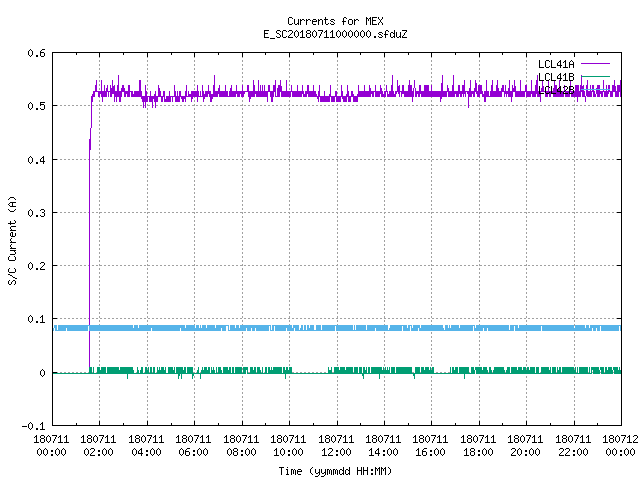Screen dimensions: 640x480
Task: Click the 0.5 y-axis tick label
Action: (36, 106)
